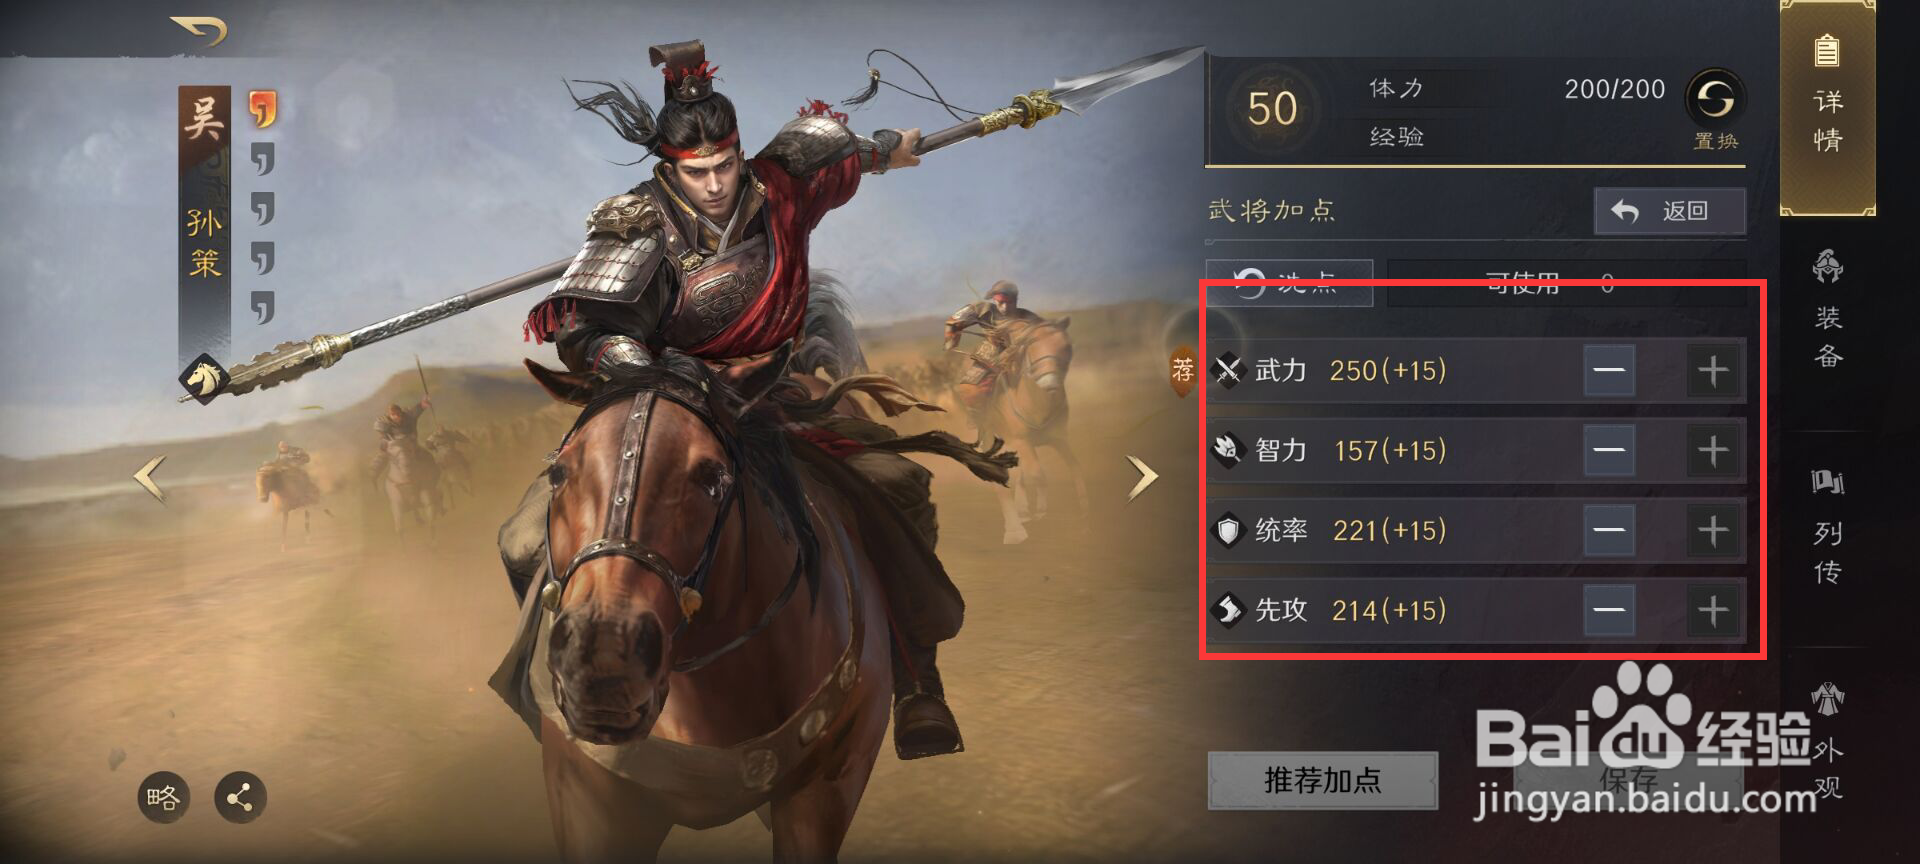The image size is (1920, 864).
Task: Tap the back arrow icon at top left
Action: coord(199,30)
